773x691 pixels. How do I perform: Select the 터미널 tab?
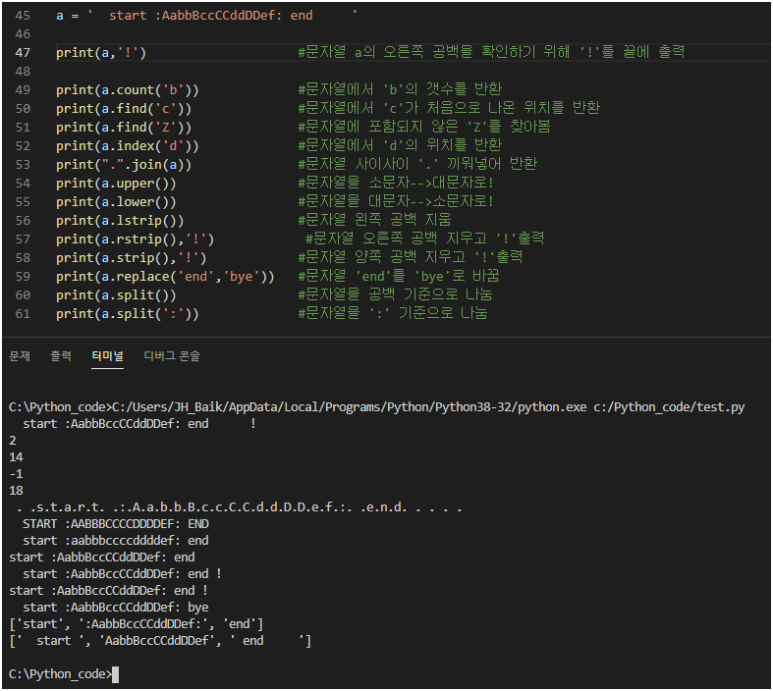pyautogui.click(x=107, y=356)
